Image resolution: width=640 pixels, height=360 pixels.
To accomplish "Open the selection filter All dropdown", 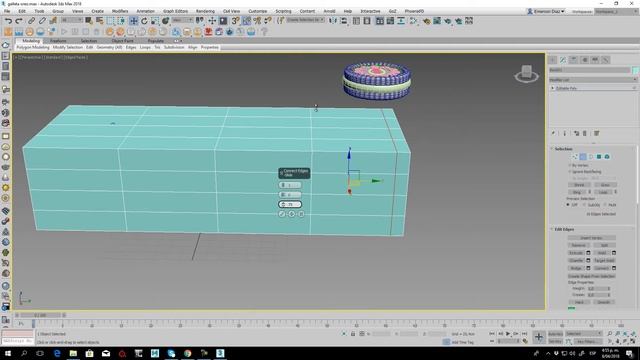I will pos(72,20).
